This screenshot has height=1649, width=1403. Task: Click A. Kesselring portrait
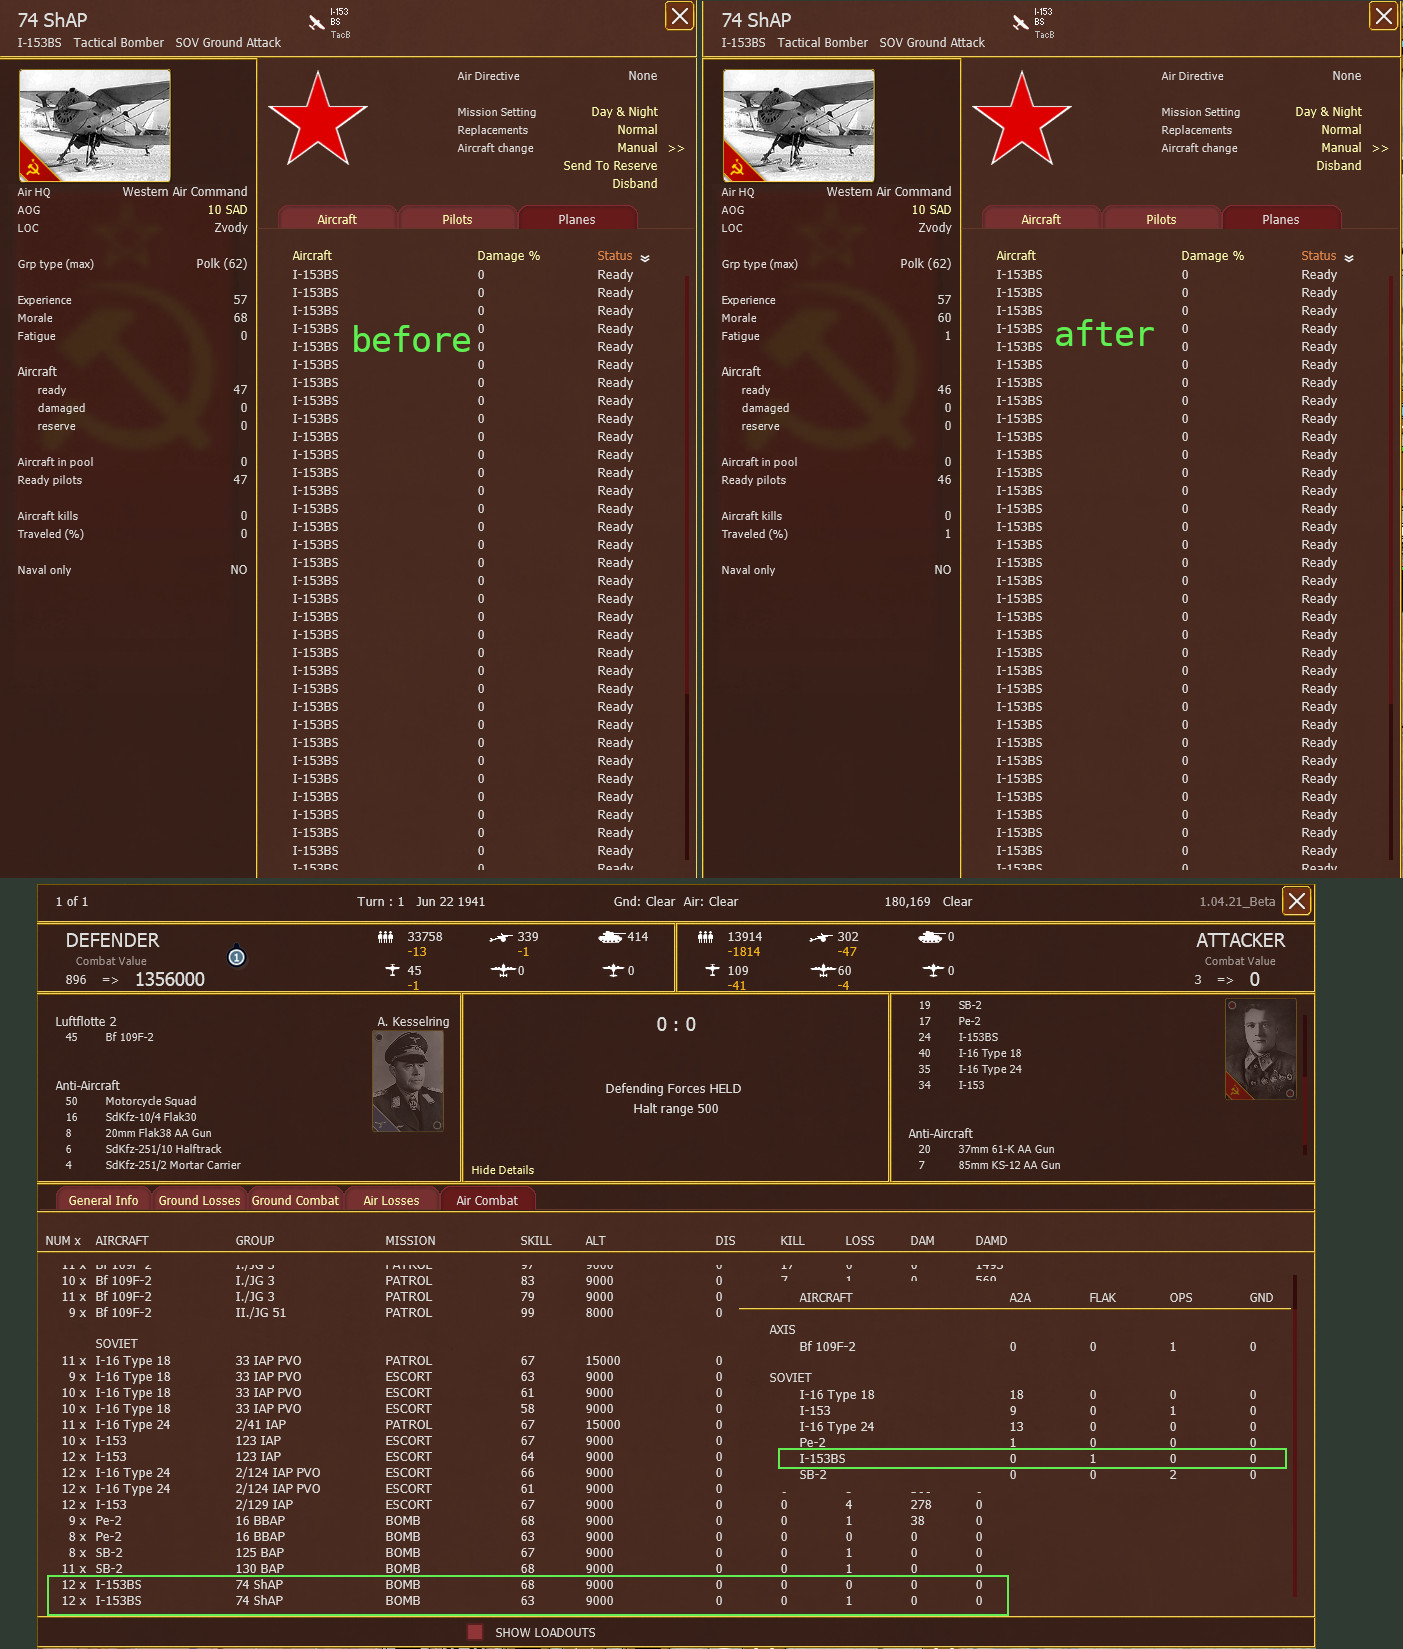pos(408,1081)
